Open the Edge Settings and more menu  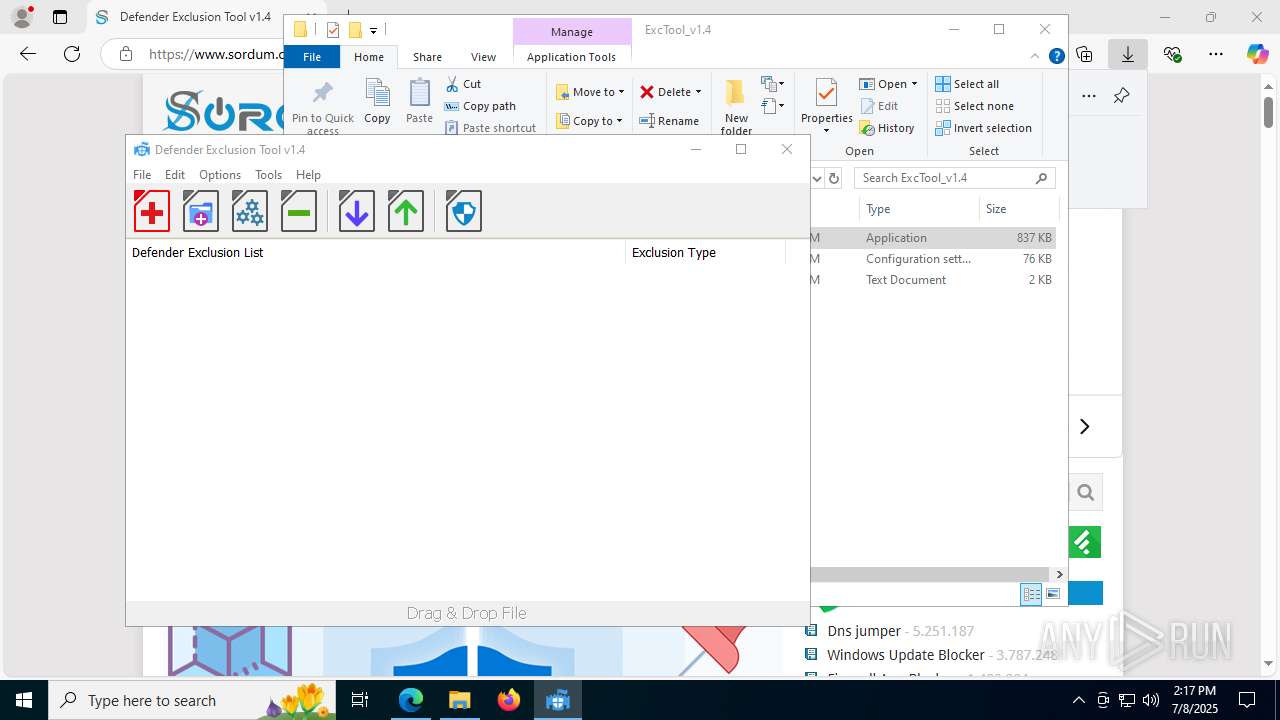click(1216, 54)
